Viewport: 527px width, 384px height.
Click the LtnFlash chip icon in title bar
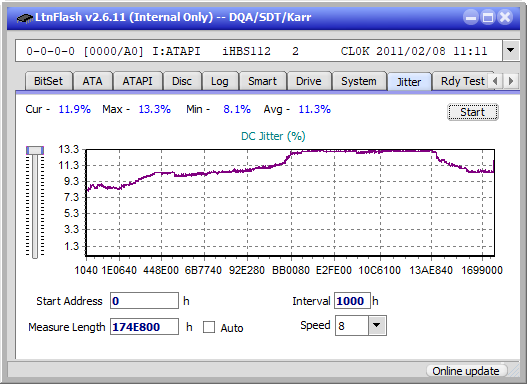tap(25, 17)
